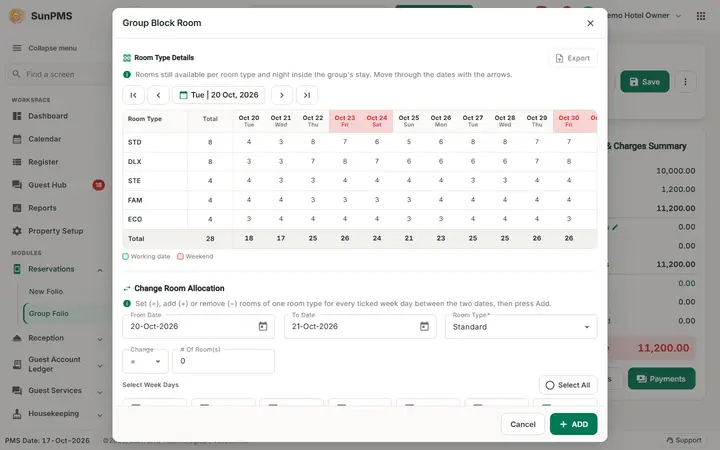Click the Oct 24 Sat column header
This screenshot has height=450, width=720.
(377, 121)
